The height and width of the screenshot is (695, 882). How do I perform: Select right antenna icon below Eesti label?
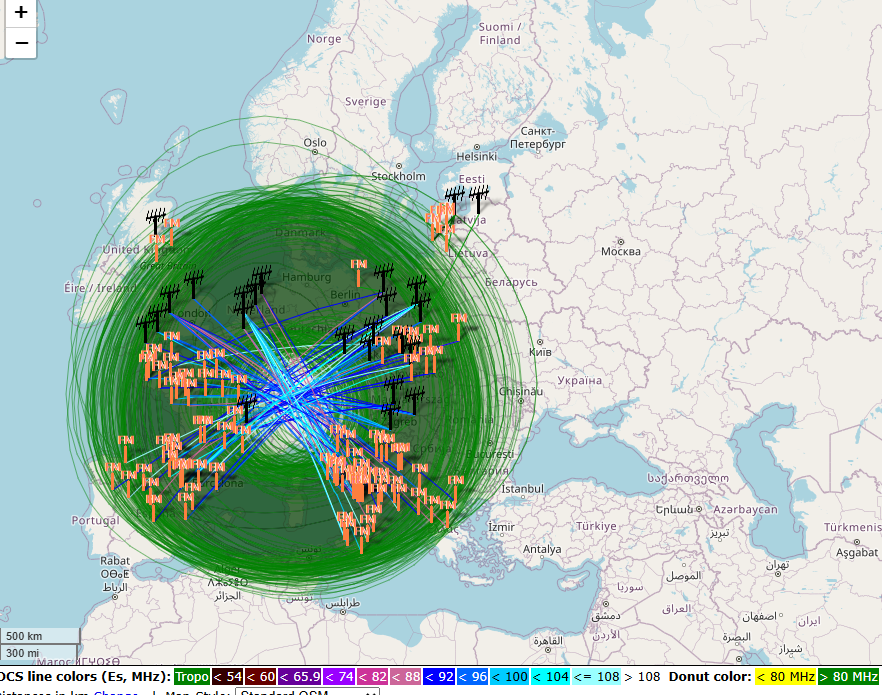(479, 200)
